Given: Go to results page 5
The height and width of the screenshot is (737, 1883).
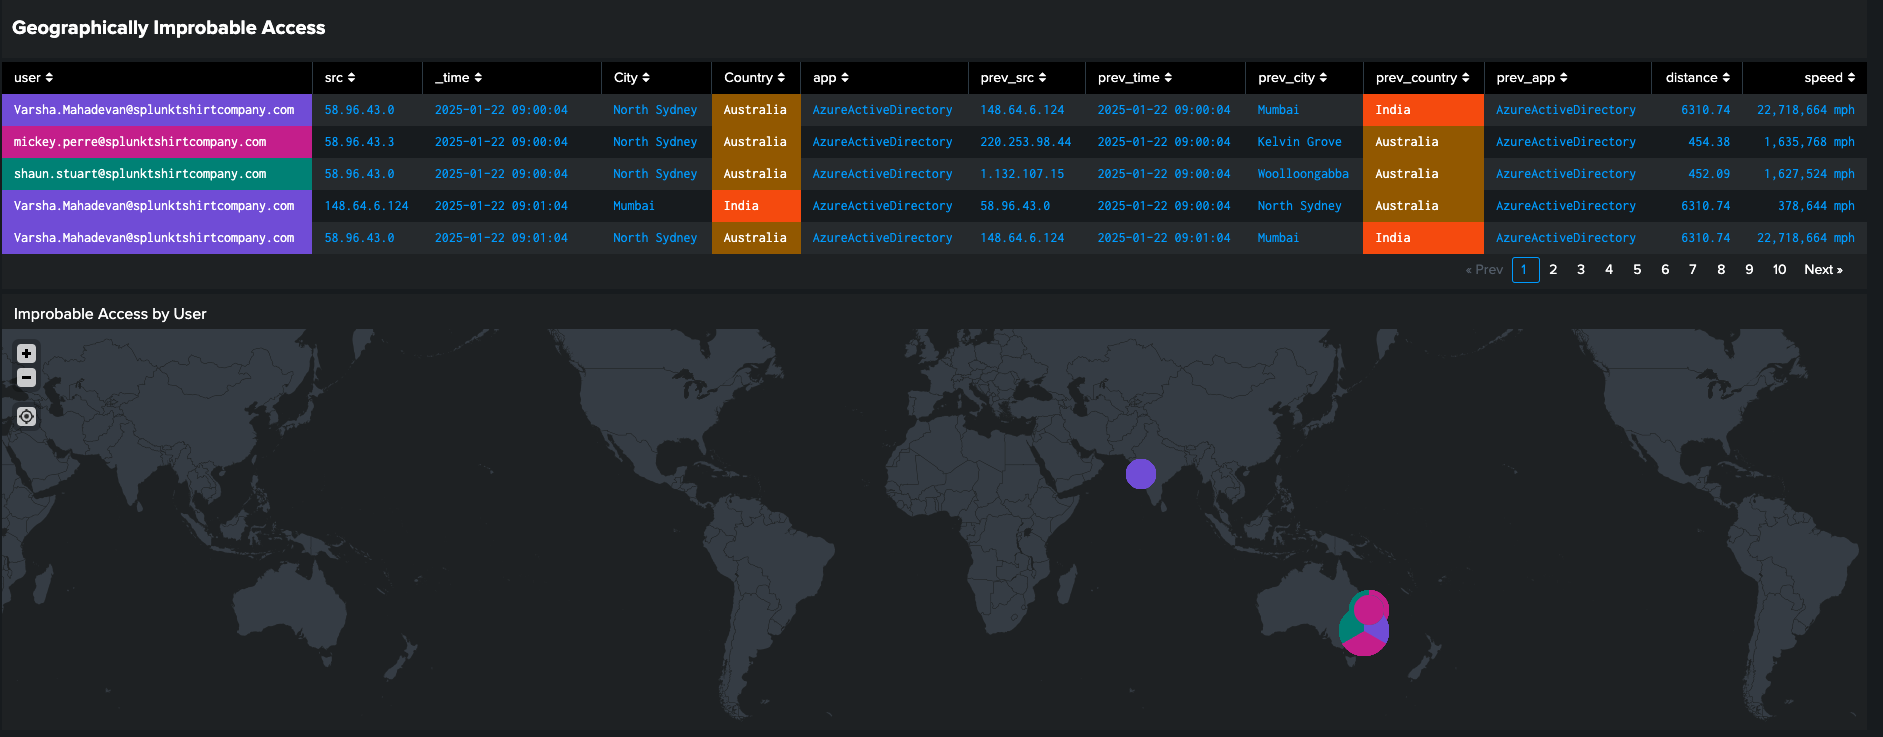Looking at the screenshot, I should (1637, 270).
